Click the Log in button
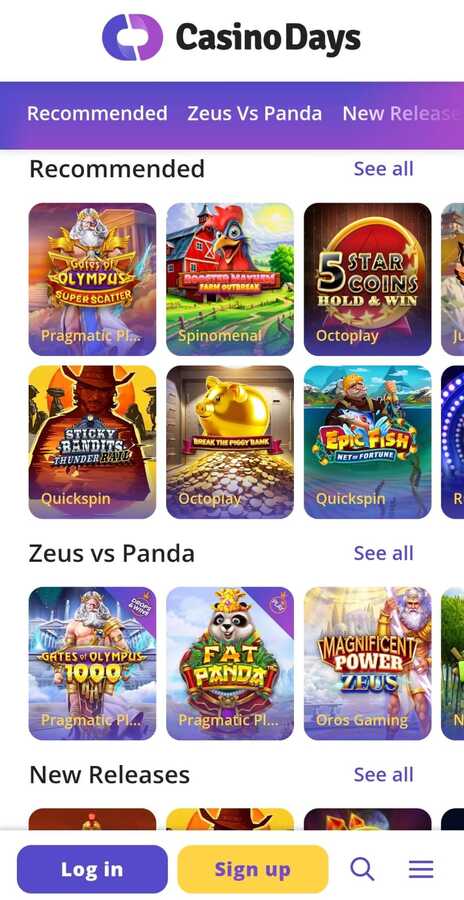 point(92,869)
